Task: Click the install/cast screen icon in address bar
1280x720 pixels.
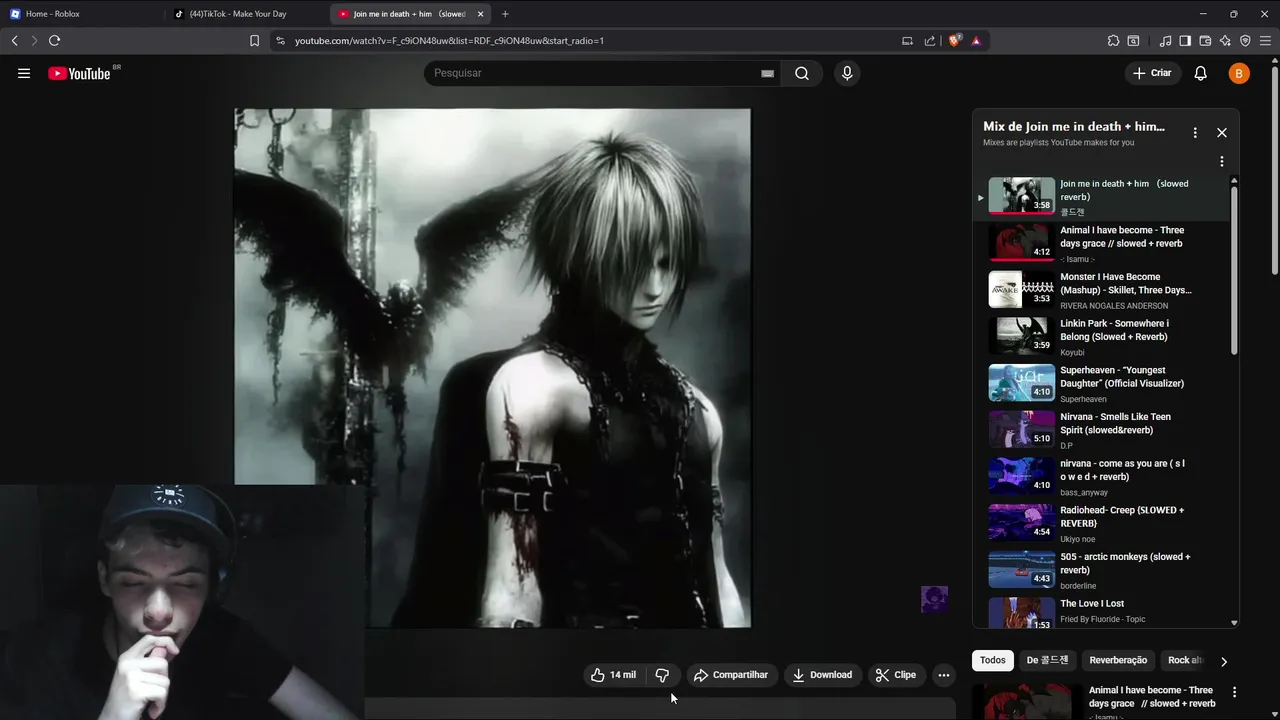Action: (907, 41)
